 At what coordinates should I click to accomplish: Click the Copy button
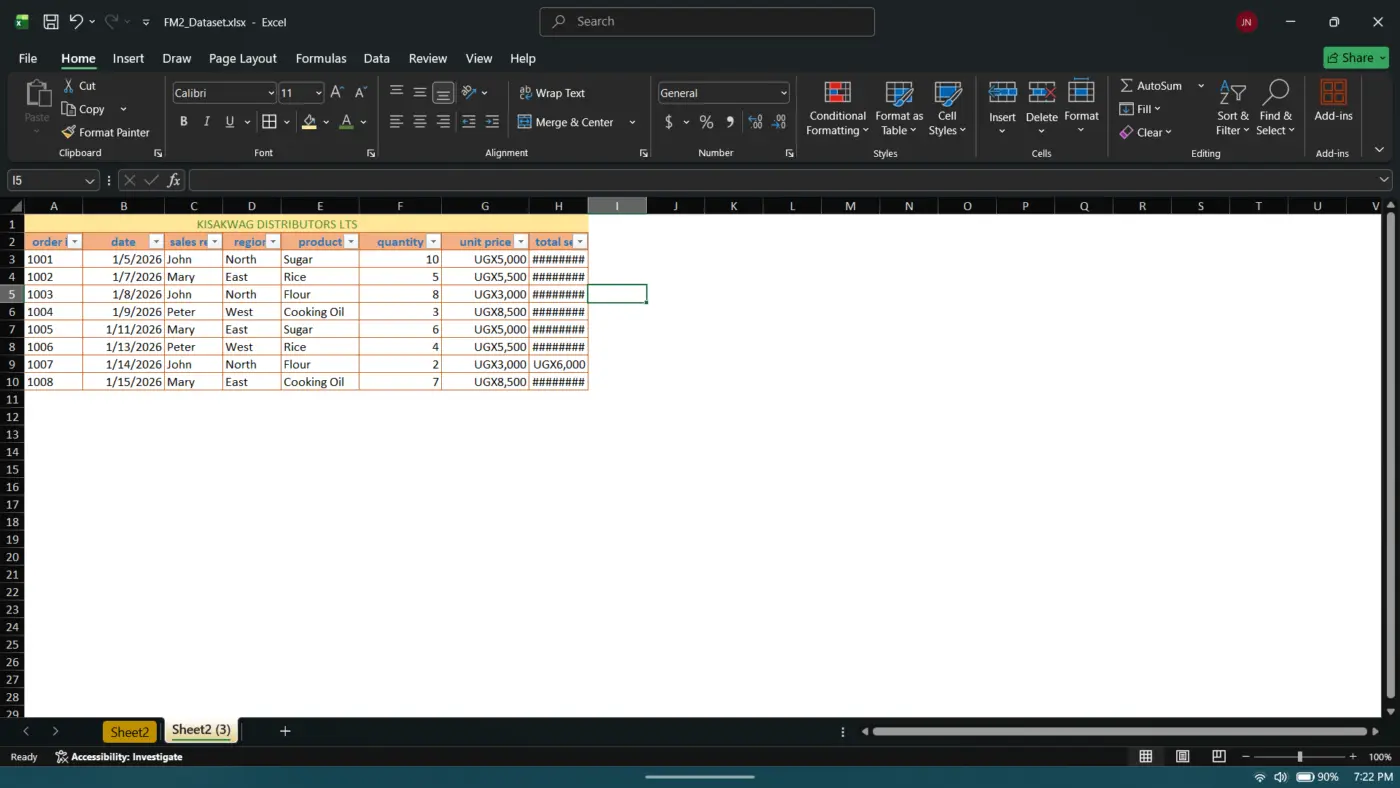pos(83,109)
